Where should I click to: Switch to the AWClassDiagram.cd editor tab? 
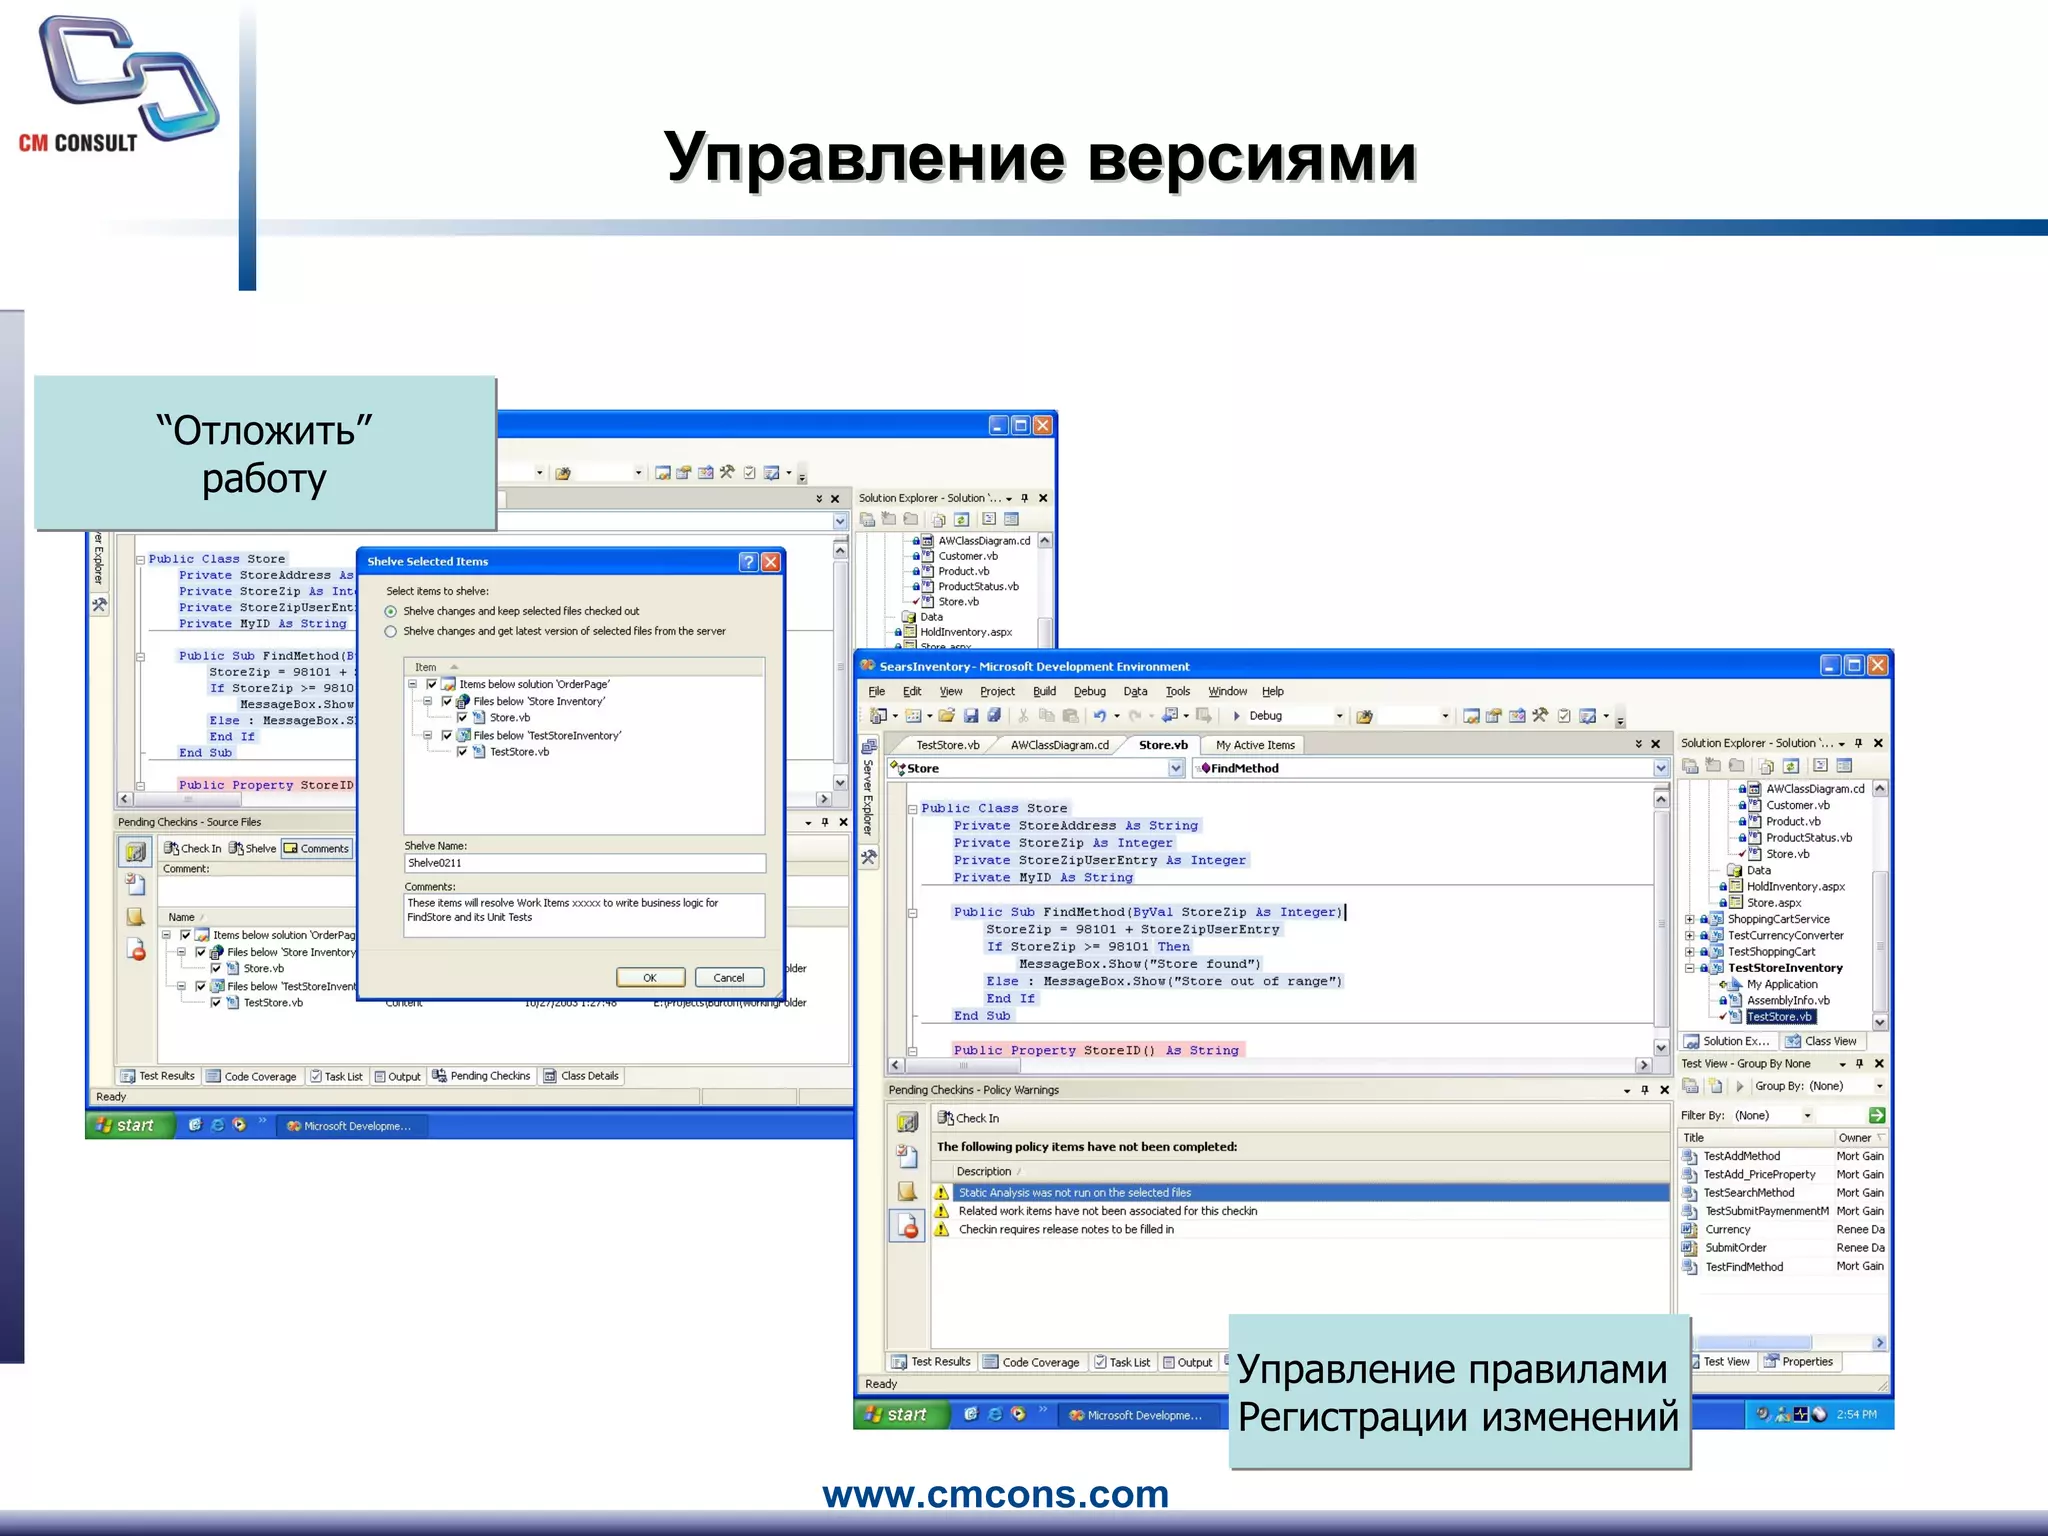1059,745
